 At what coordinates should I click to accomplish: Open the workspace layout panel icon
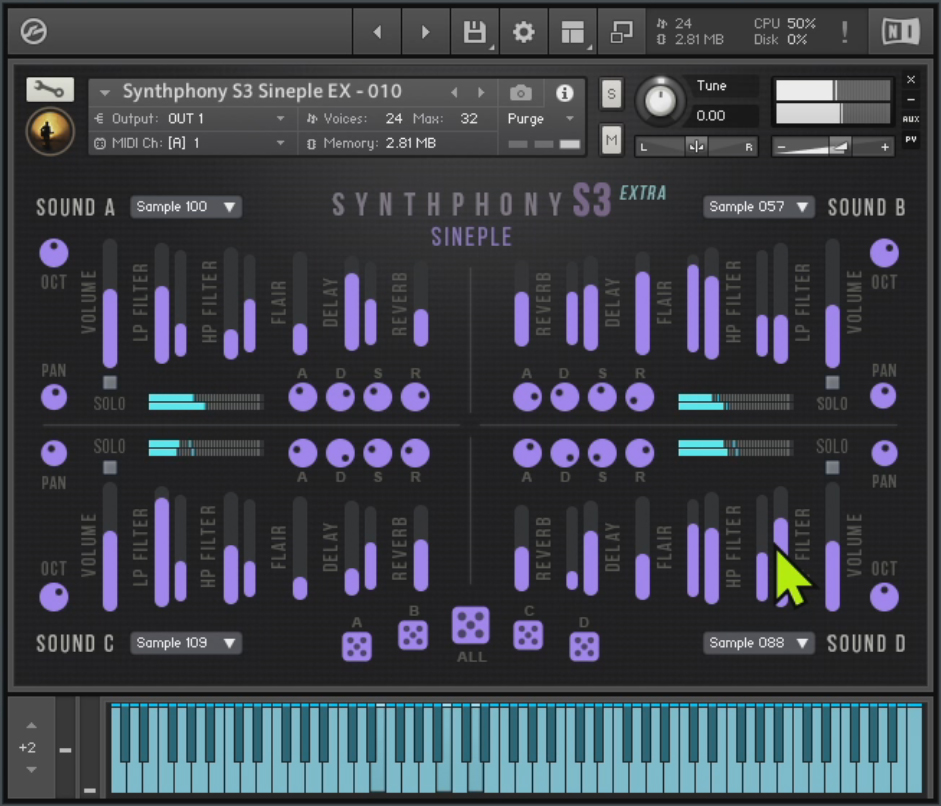click(572, 32)
